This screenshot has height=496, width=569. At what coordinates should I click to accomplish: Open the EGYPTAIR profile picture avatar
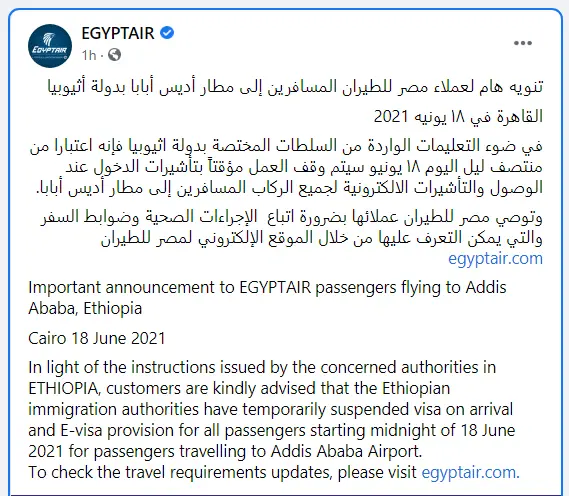(50, 46)
